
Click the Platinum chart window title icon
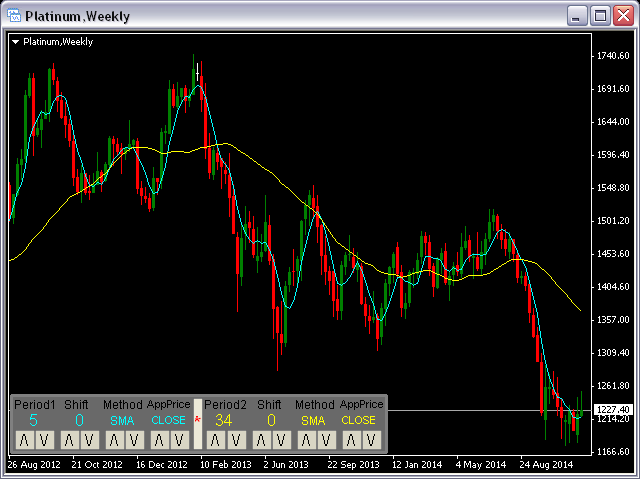[13, 16]
